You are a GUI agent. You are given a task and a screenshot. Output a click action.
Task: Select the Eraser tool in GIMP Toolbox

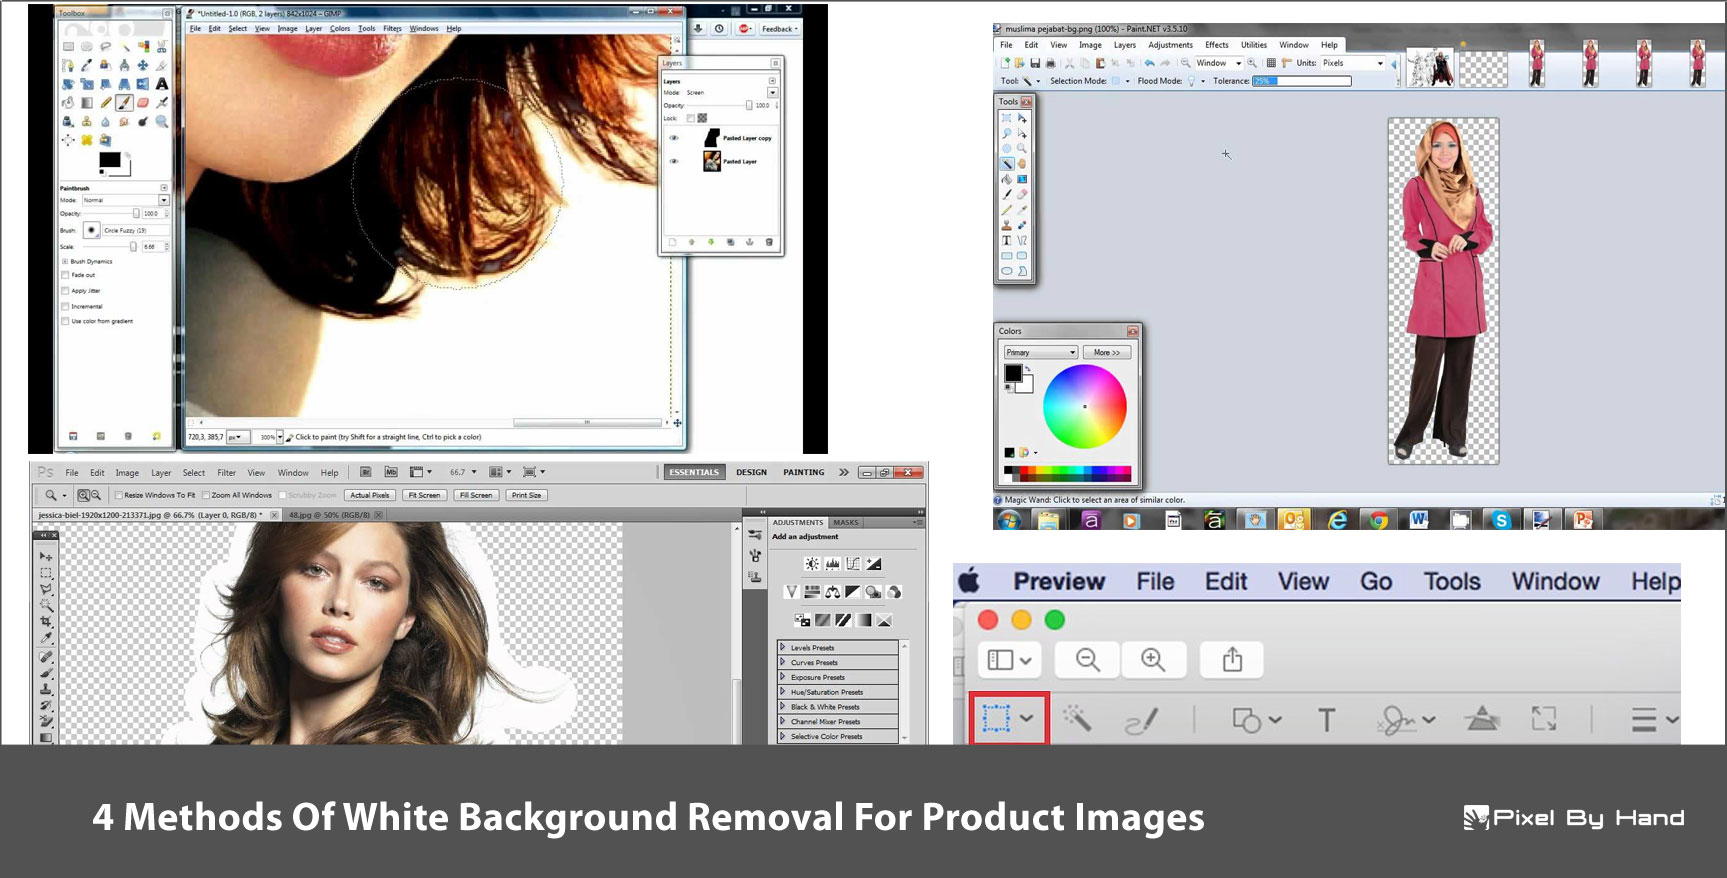pyautogui.click(x=143, y=102)
